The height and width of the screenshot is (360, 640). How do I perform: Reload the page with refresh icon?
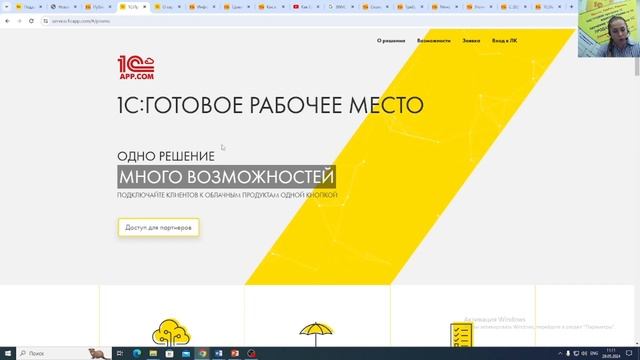click(x=31, y=21)
